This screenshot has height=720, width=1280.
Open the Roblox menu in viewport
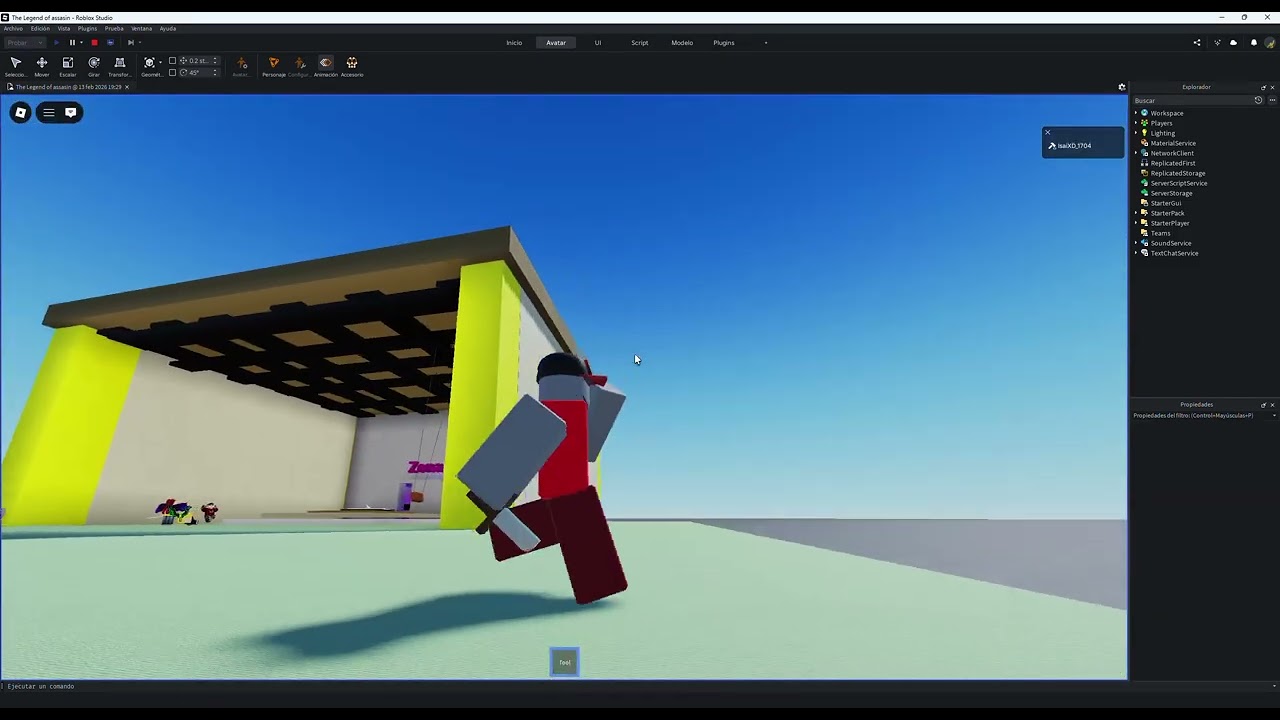pyautogui.click(x=20, y=112)
